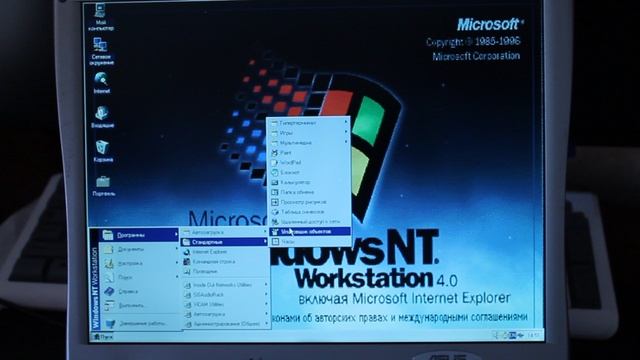Click the Пуск start button
This screenshot has width=640, height=360.
coord(103,337)
